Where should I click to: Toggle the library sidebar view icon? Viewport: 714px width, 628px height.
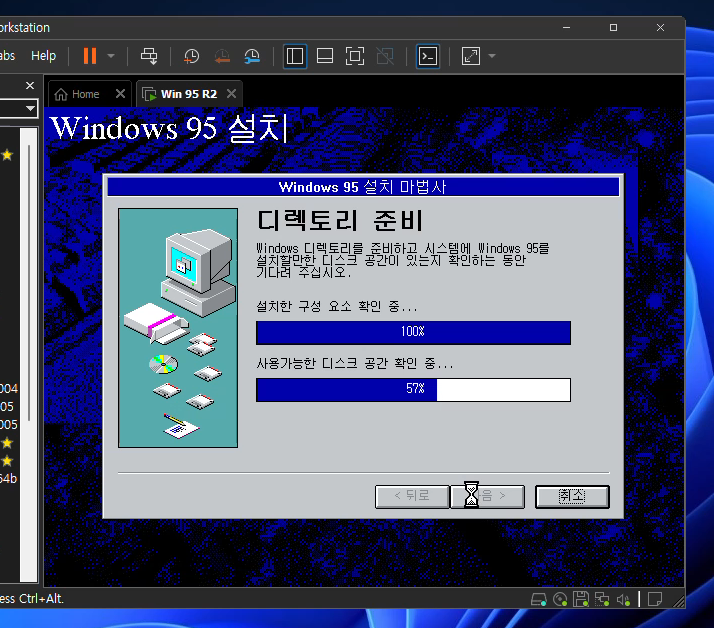point(295,56)
